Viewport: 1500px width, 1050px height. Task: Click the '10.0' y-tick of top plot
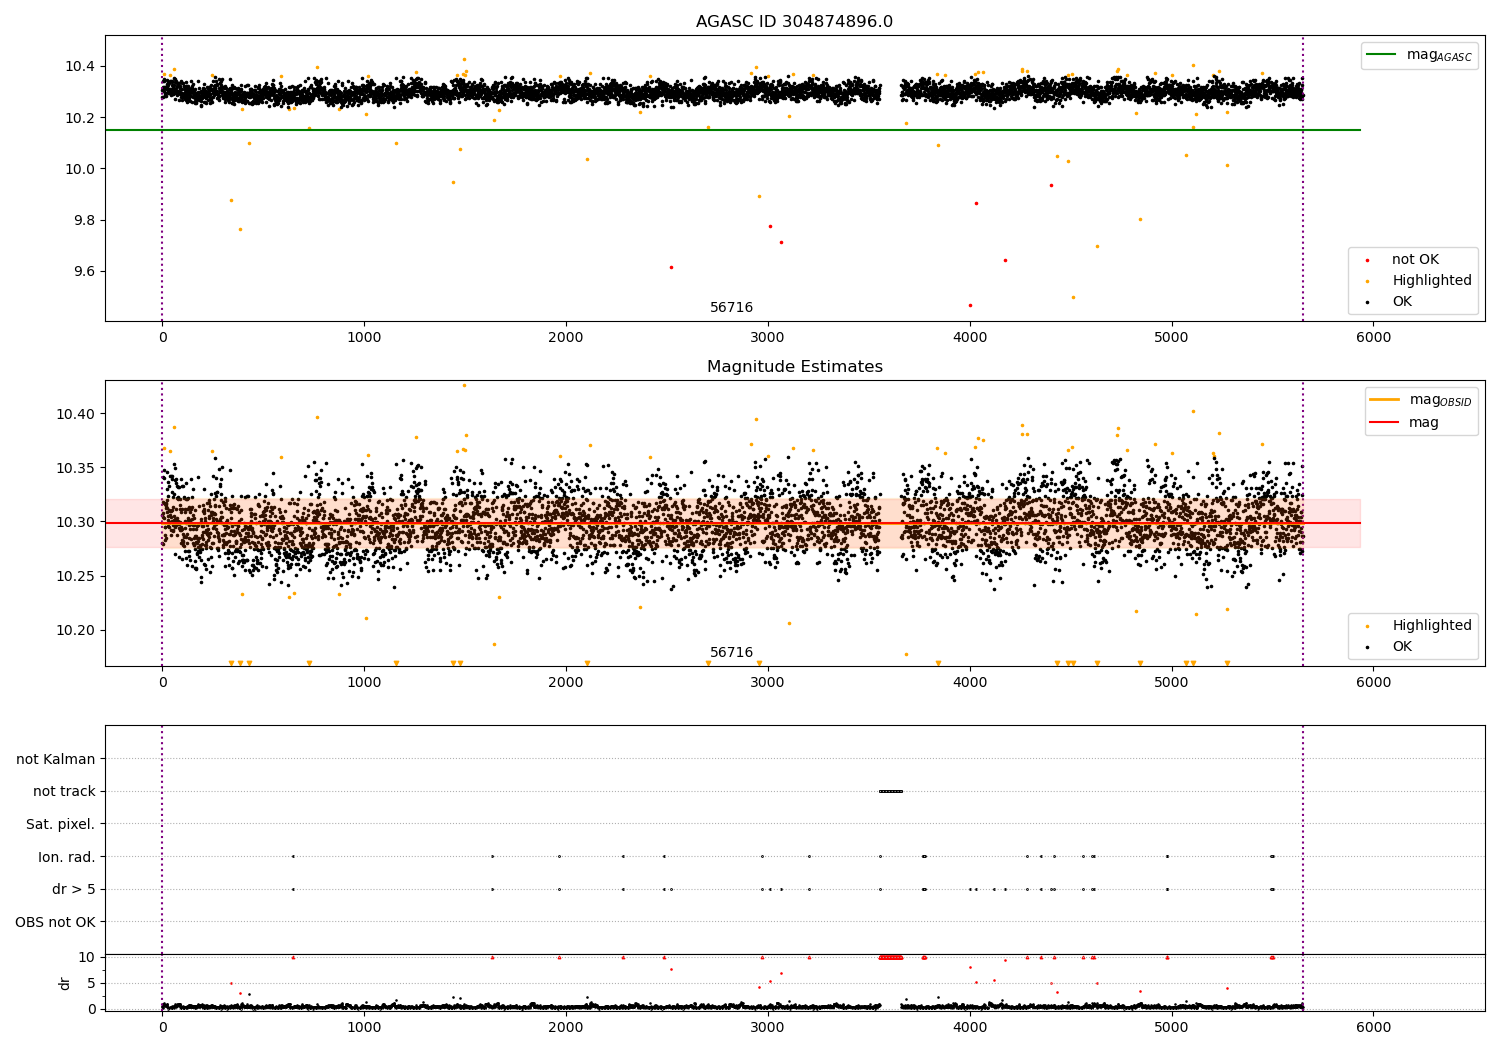click(x=80, y=169)
